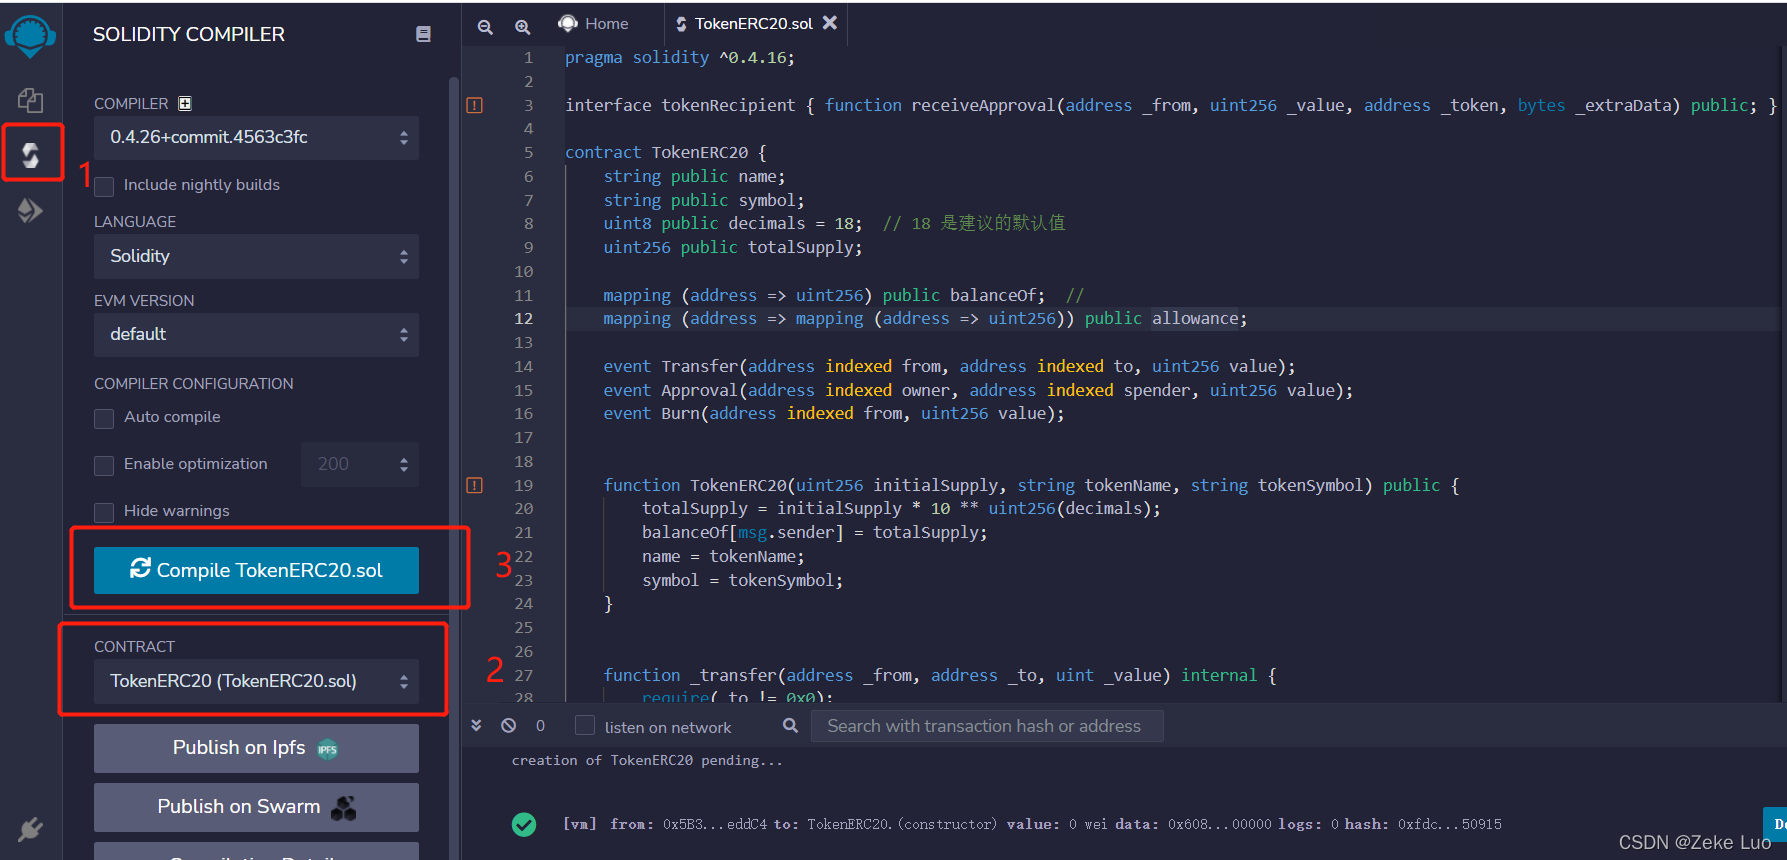Click the word 'allowance' in line 12

pos(1195,318)
